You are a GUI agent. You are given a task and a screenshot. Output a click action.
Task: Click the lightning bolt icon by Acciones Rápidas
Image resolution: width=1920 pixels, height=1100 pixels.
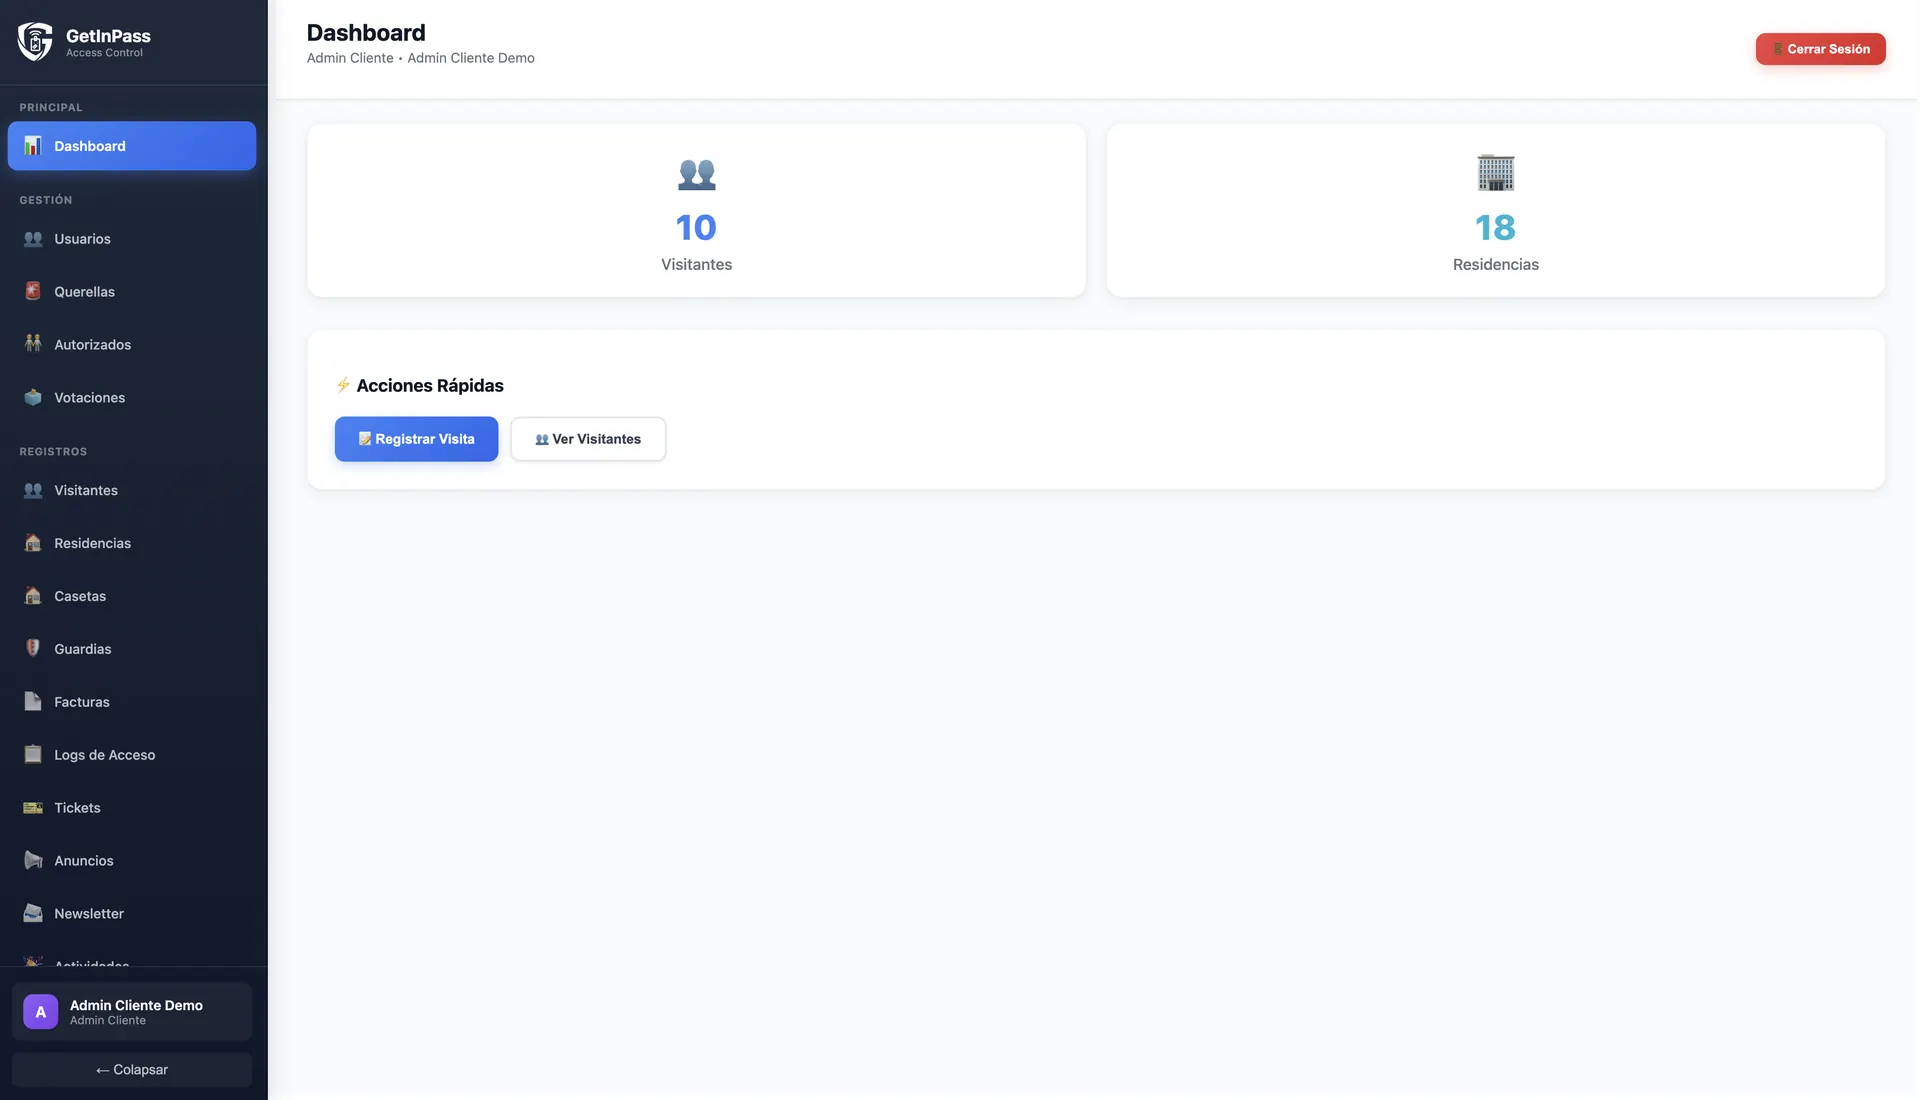(343, 385)
